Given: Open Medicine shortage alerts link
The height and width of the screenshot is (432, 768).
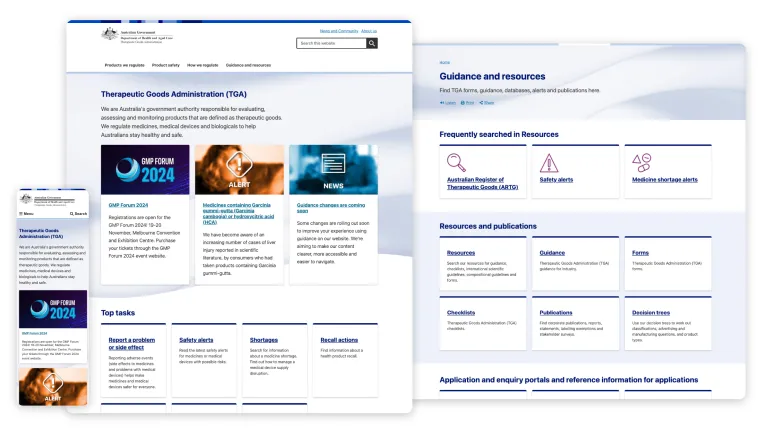Looking at the screenshot, I should coord(665,180).
